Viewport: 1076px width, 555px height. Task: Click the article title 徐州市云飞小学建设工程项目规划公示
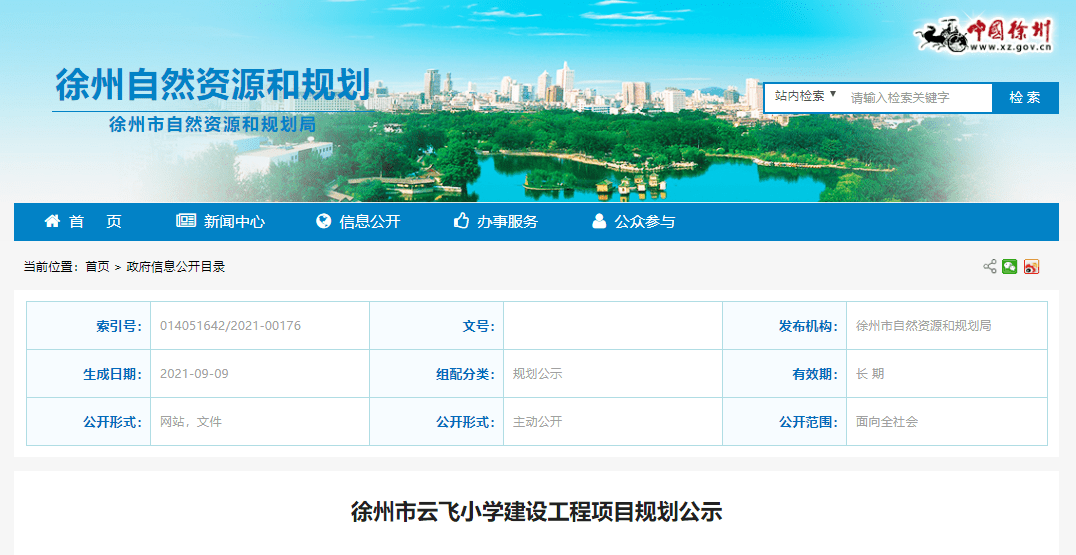(536, 512)
